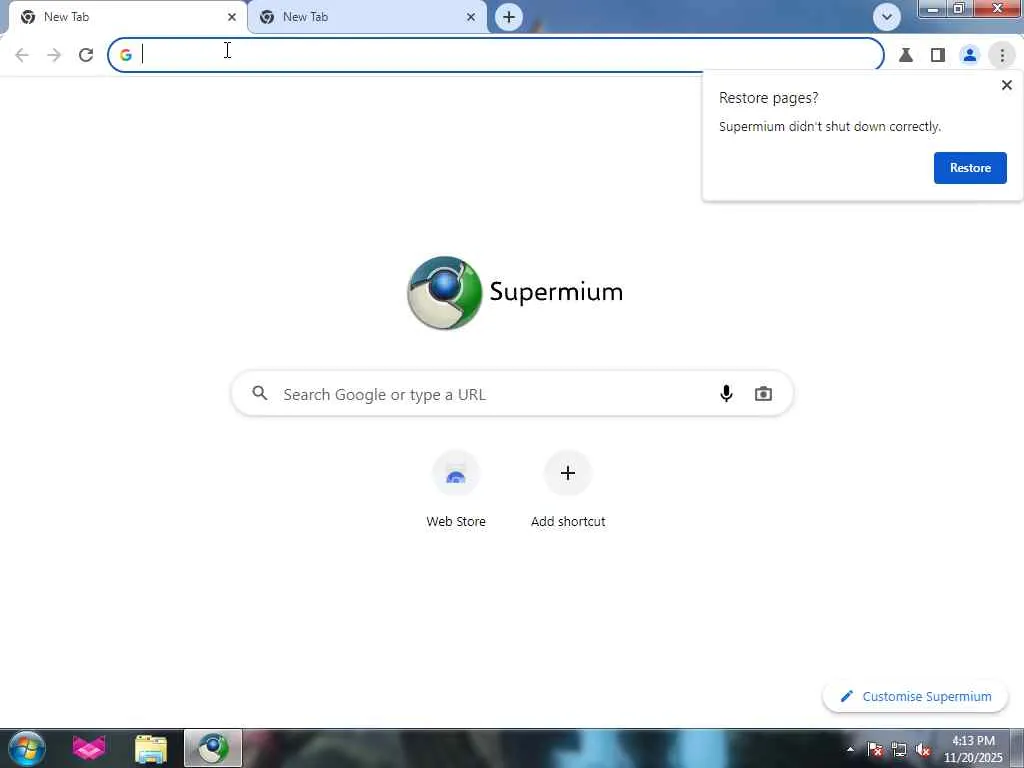Close the second New Tab

[471, 17]
